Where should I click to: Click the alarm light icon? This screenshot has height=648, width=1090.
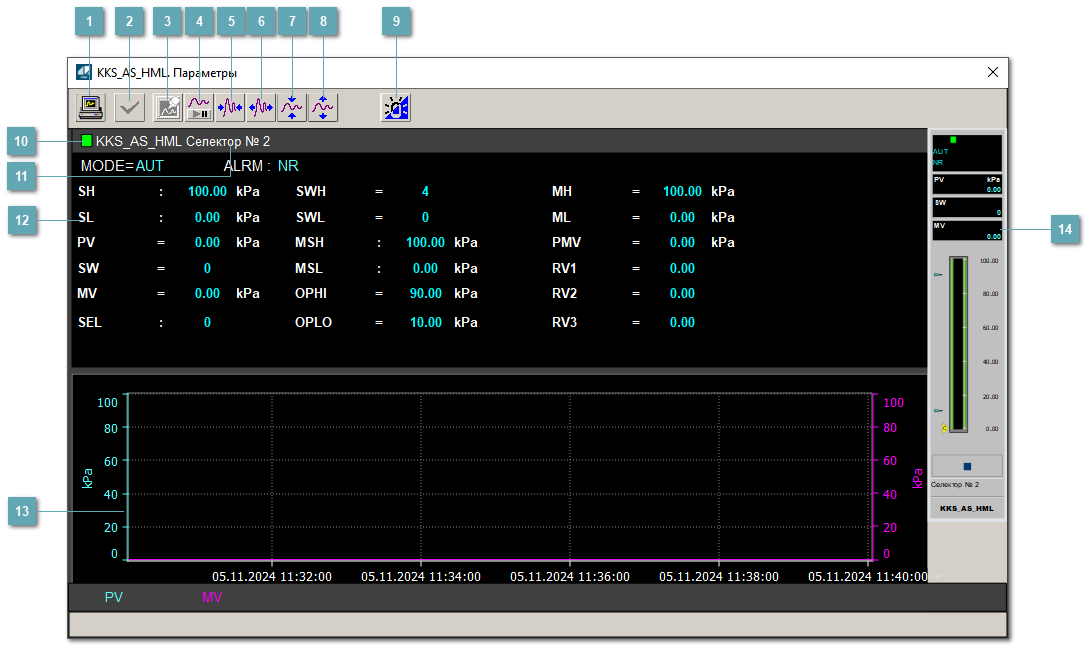point(395,106)
